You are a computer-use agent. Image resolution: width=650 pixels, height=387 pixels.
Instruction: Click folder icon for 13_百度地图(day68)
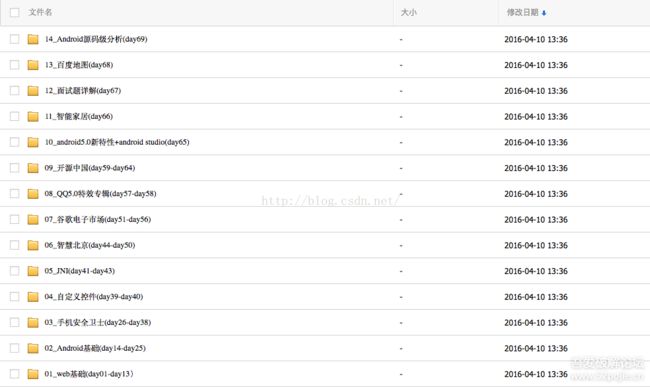tap(33, 65)
